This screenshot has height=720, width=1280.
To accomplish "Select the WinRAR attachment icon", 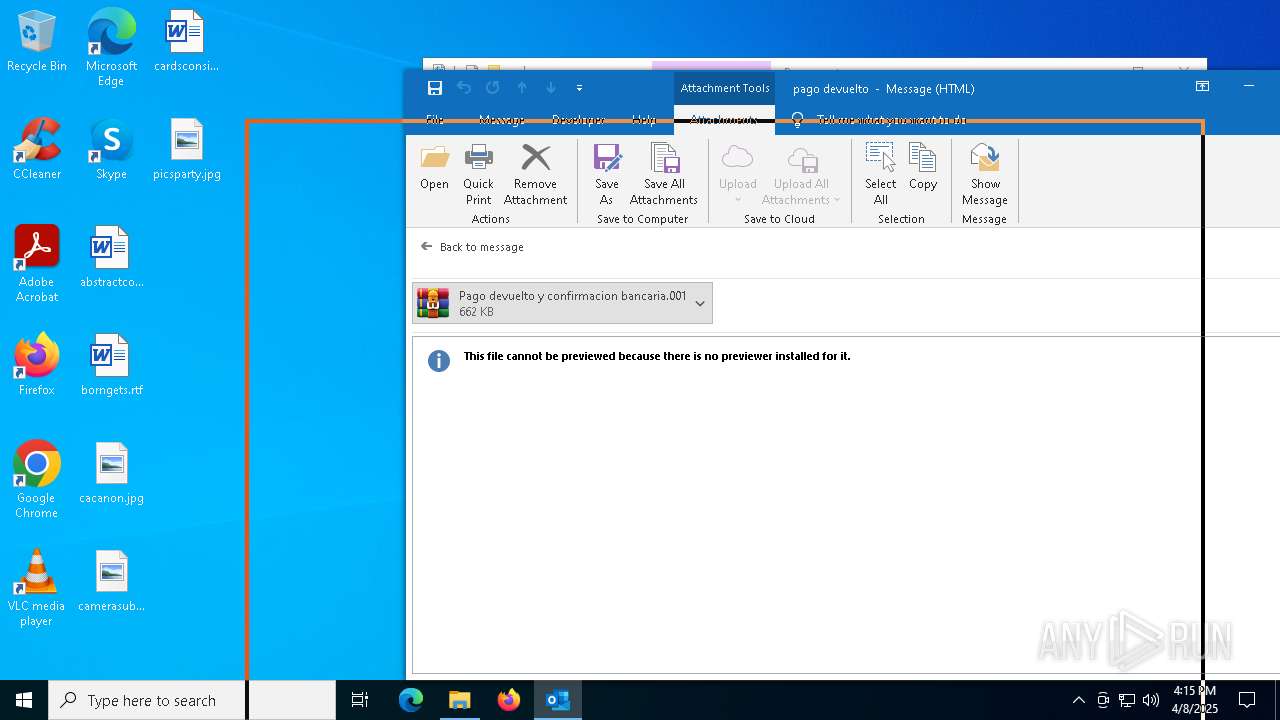I will point(433,303).
